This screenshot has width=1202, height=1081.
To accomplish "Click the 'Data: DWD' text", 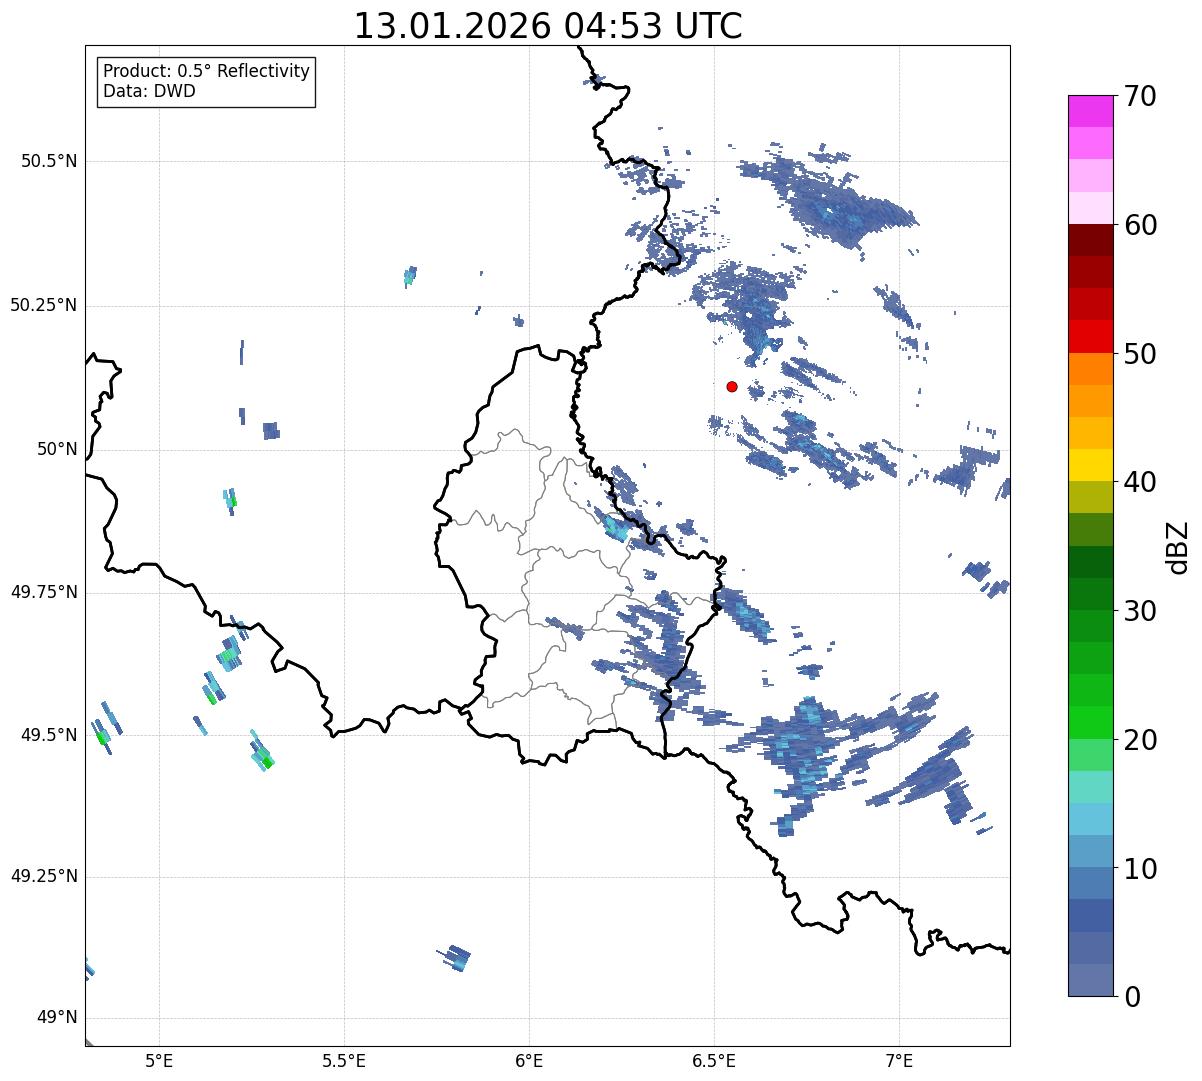I will pos(149,92).
